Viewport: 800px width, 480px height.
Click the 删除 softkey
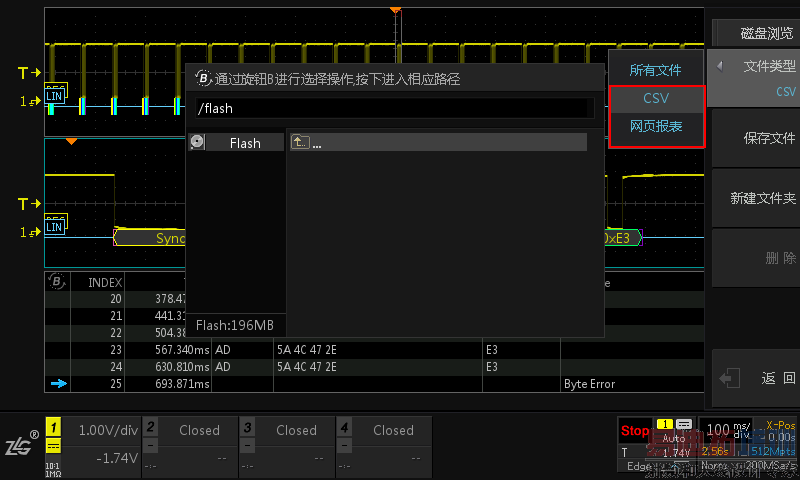756,258
